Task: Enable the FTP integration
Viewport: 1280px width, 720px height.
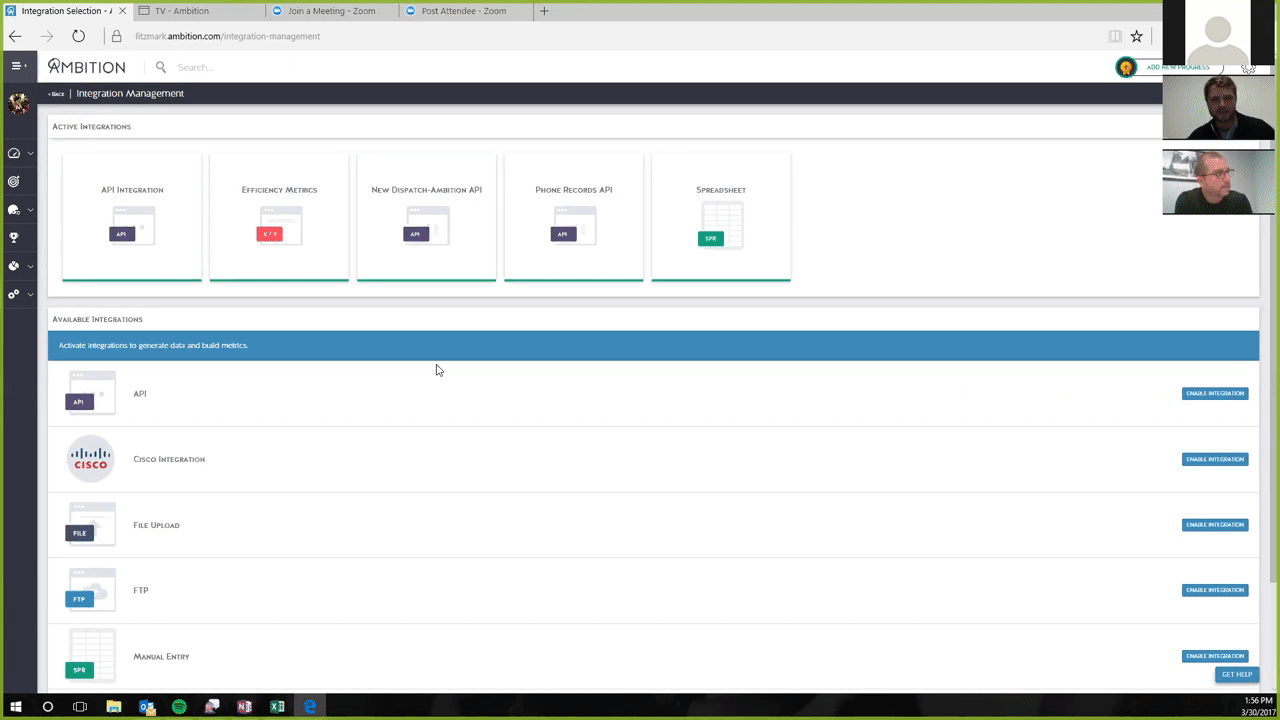Action: (x=1214, y=590)
